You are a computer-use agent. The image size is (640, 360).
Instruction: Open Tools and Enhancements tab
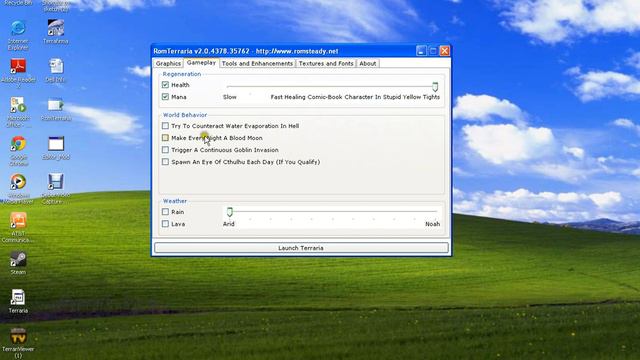coord(257,64)
